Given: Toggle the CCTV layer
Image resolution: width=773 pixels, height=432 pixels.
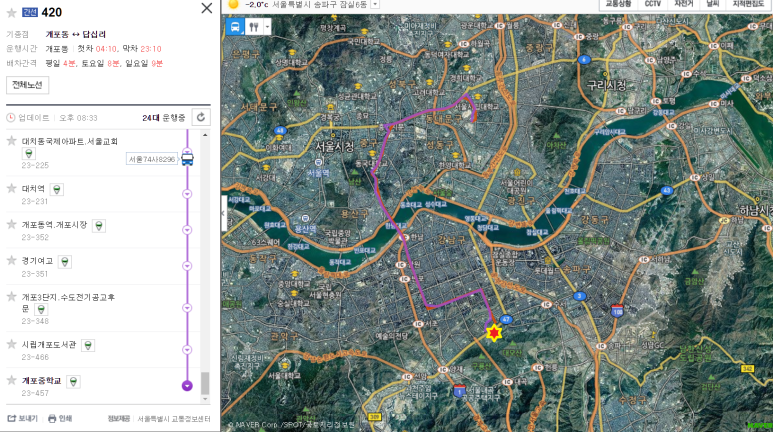Looking at the screenshot, I should (x=653, y=4).
